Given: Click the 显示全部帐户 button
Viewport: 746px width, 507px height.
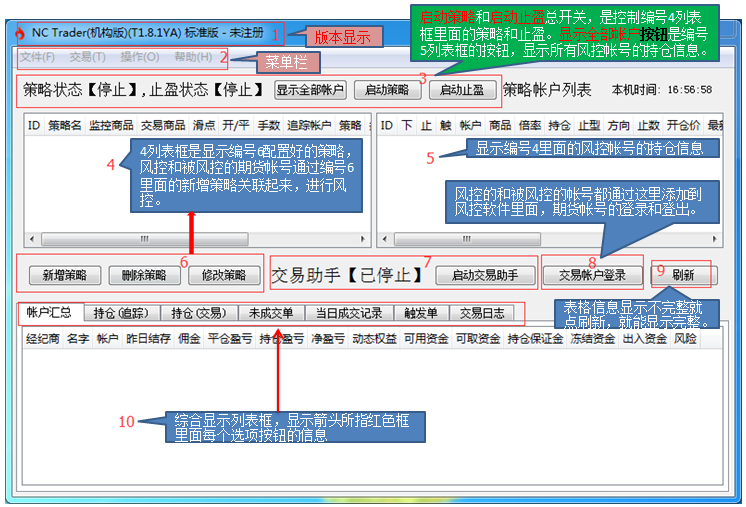Looking at the screenshot, I should 310,90.
